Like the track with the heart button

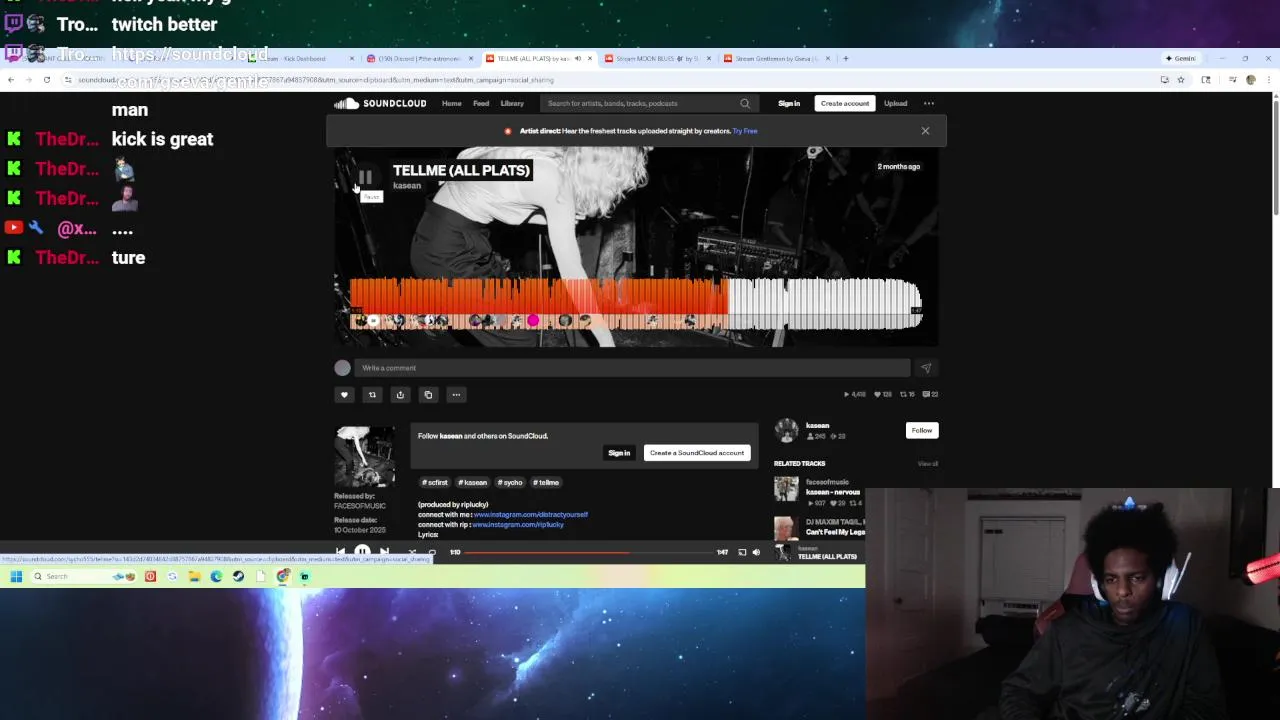tap(344, 394)
